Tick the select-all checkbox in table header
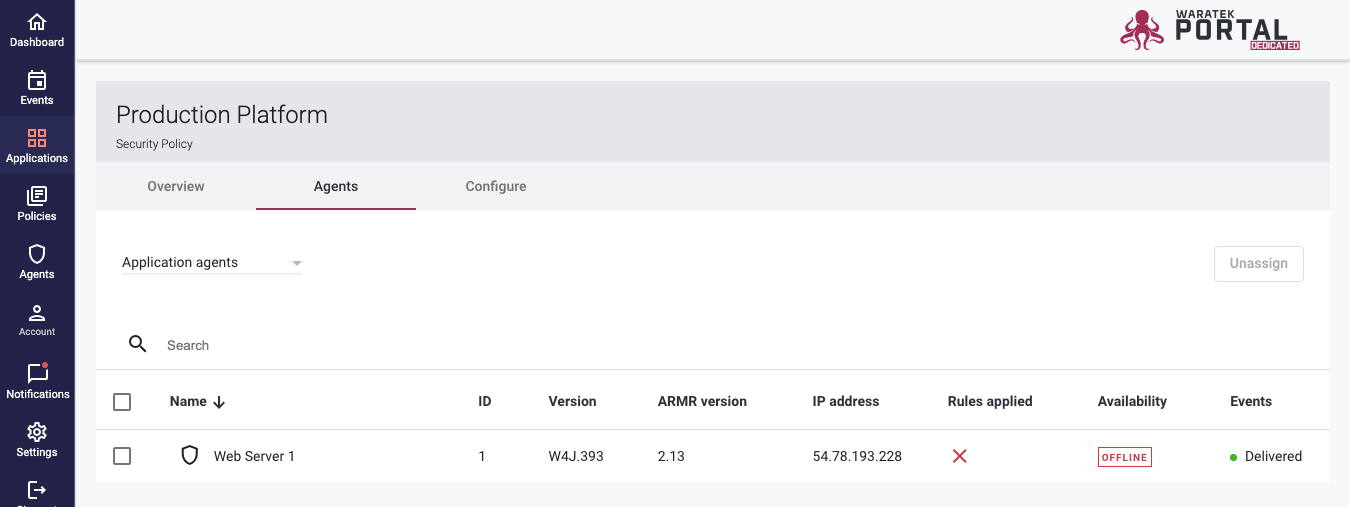1350x507 pixels. point(122,402)
